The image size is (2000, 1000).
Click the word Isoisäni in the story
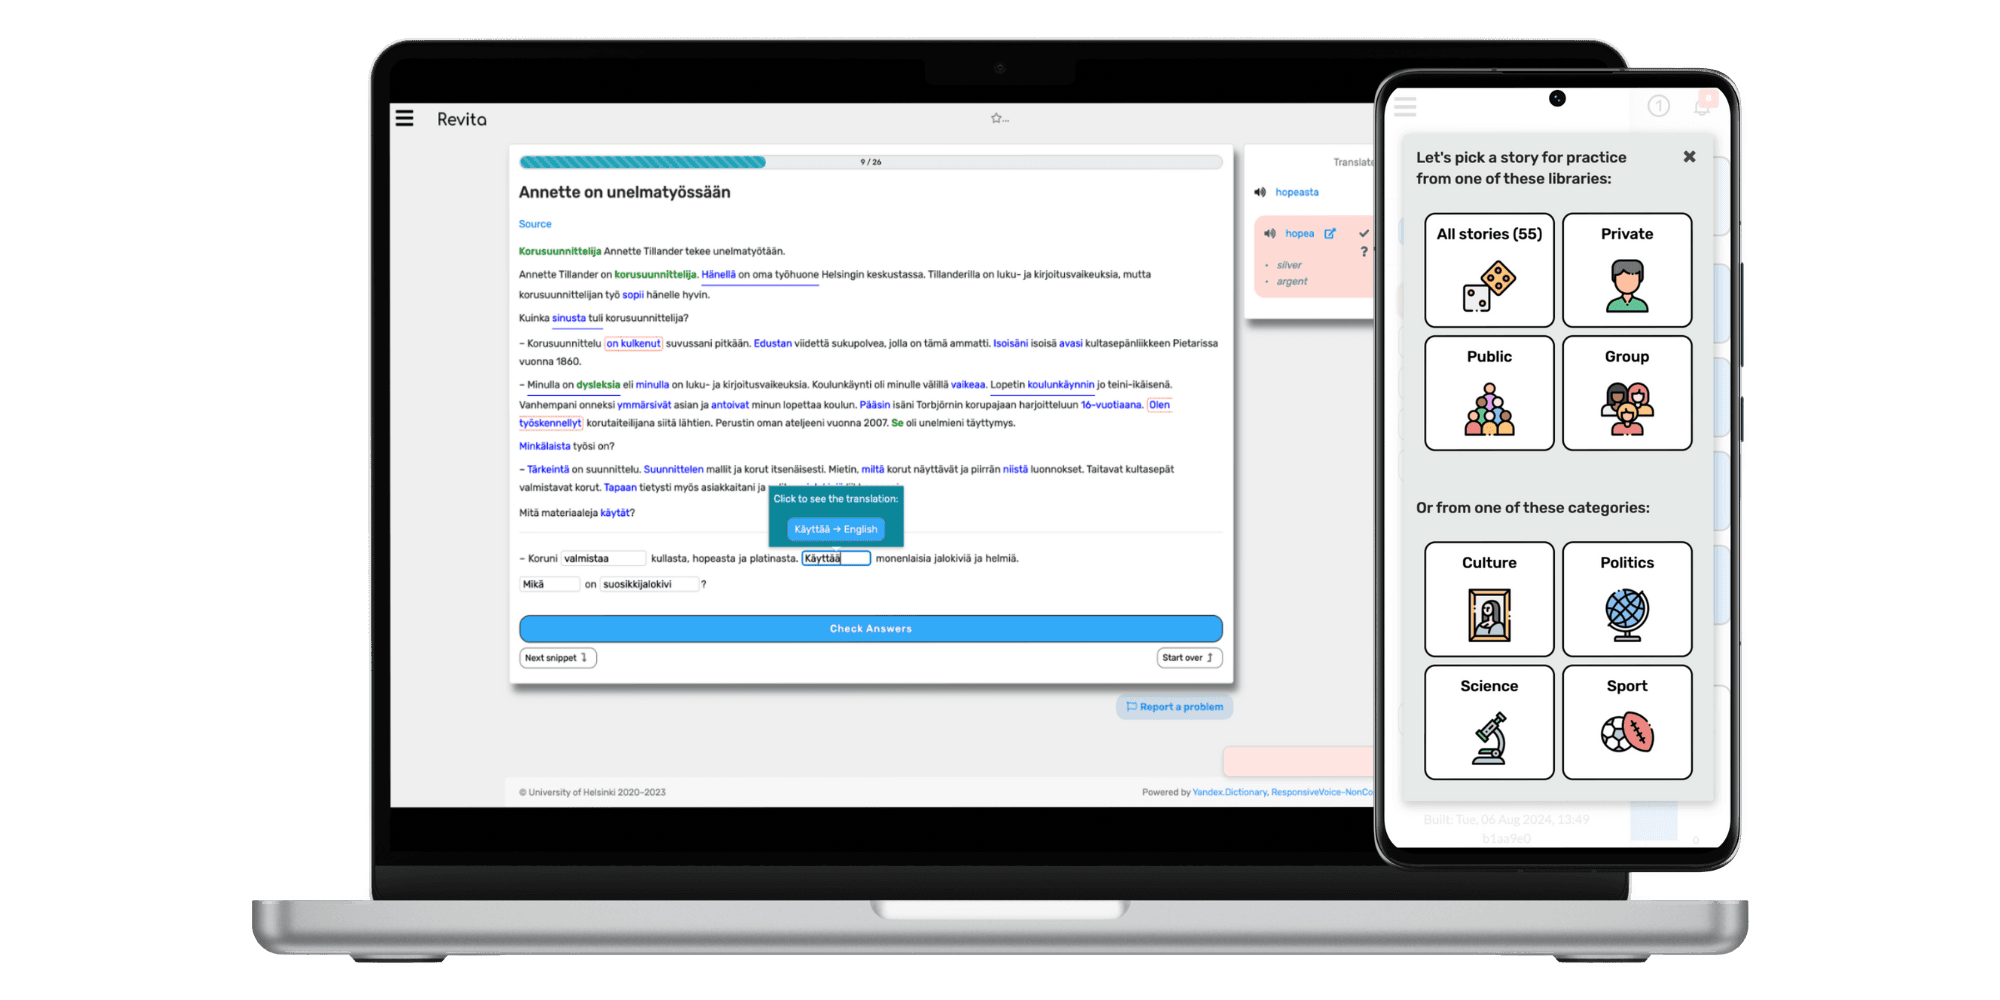point(1010,343)
